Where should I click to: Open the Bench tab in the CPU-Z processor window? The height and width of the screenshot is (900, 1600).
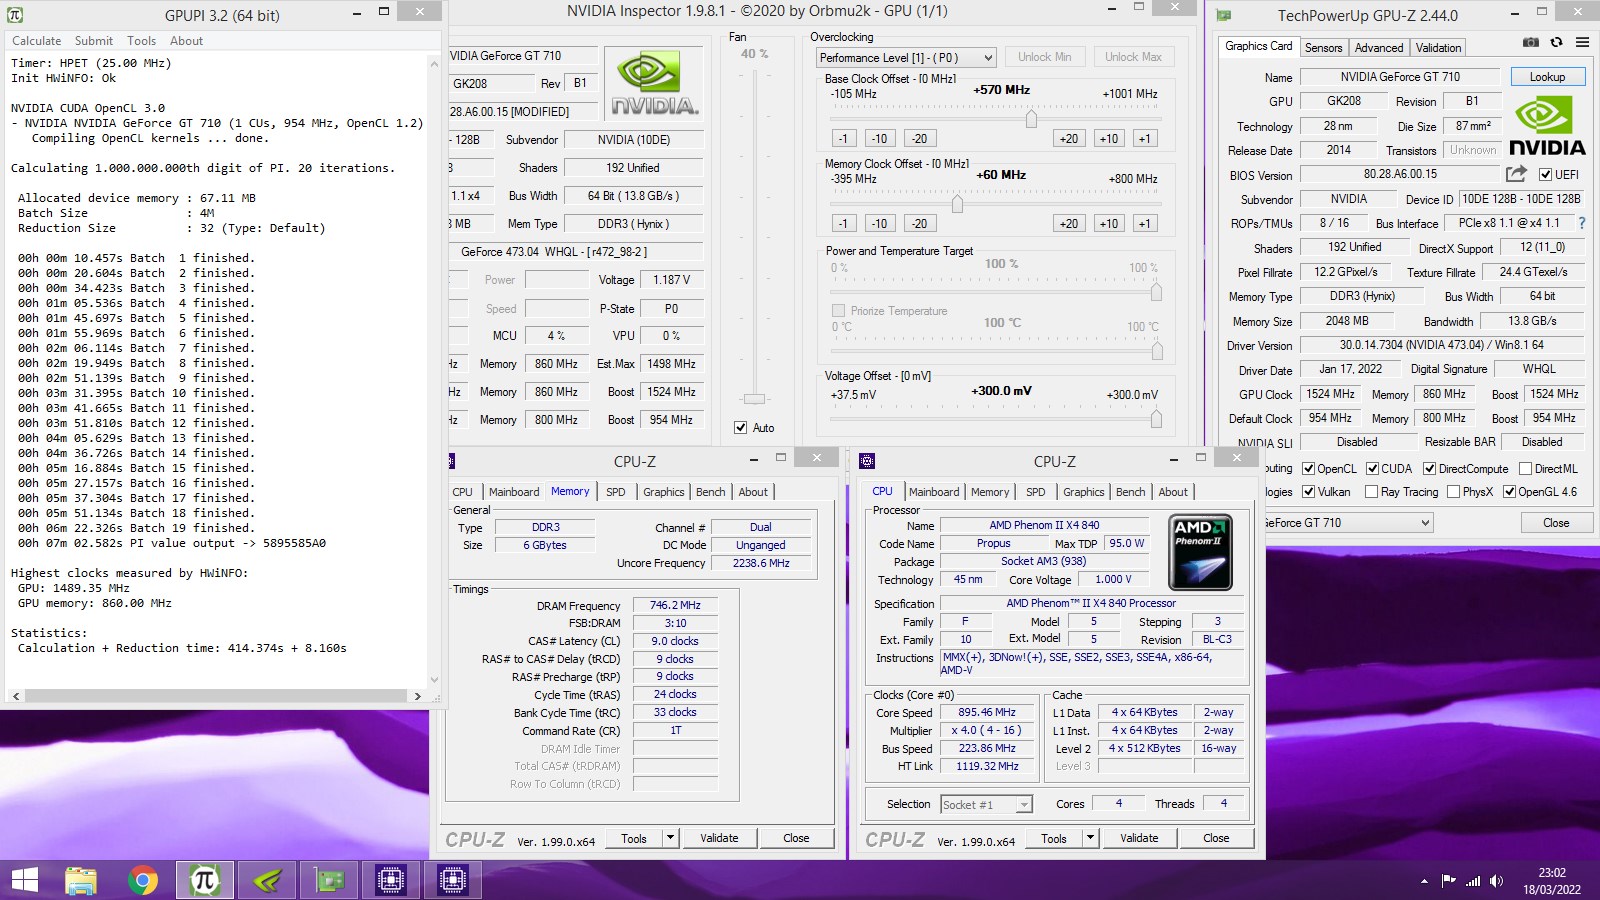click(1131, 492)
